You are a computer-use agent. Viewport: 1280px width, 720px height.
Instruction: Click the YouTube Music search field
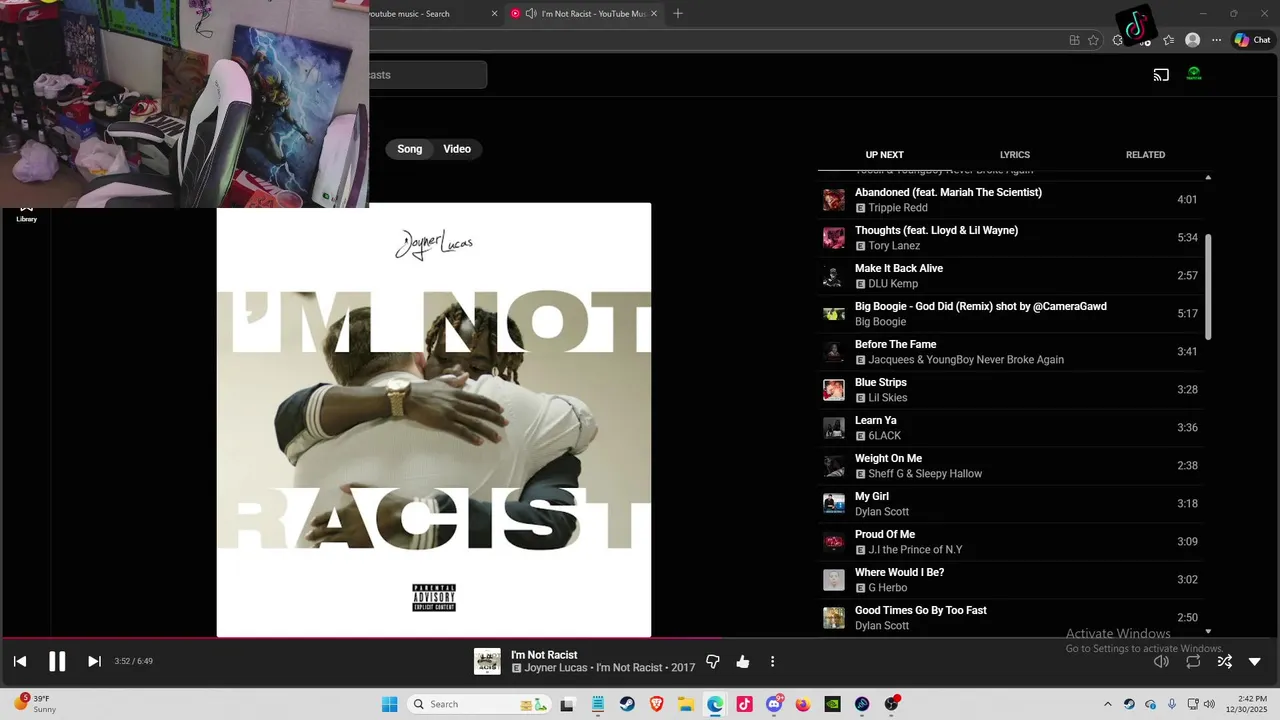coord(428,75)
